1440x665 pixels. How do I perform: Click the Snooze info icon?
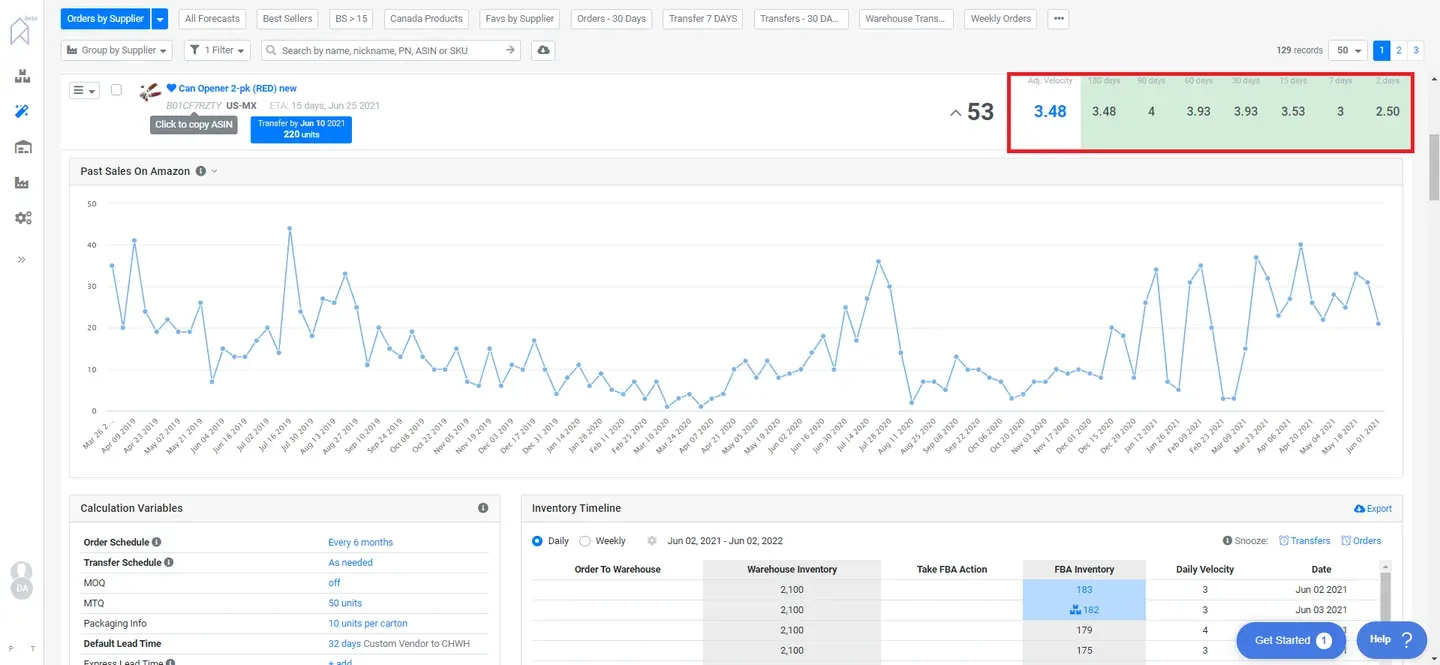1228,541
